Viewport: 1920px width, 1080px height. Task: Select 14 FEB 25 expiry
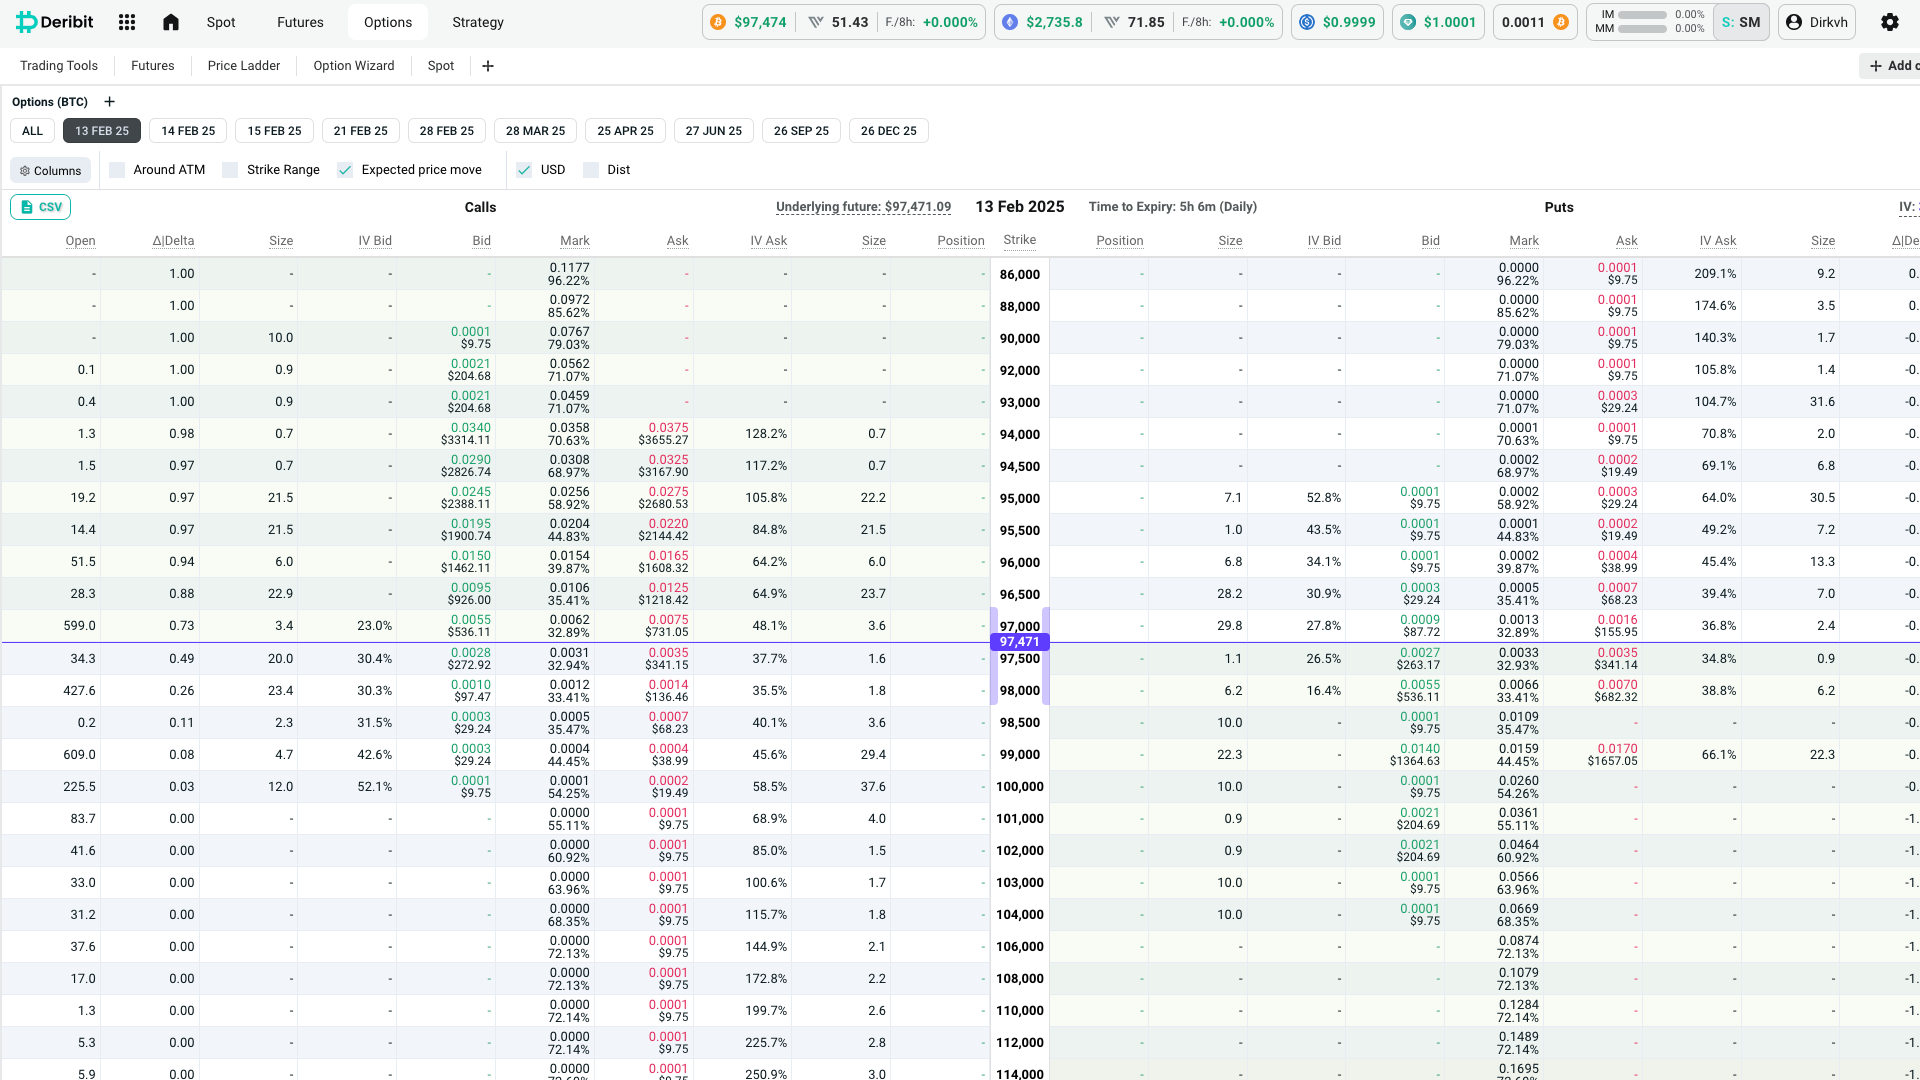coord(188,131)
